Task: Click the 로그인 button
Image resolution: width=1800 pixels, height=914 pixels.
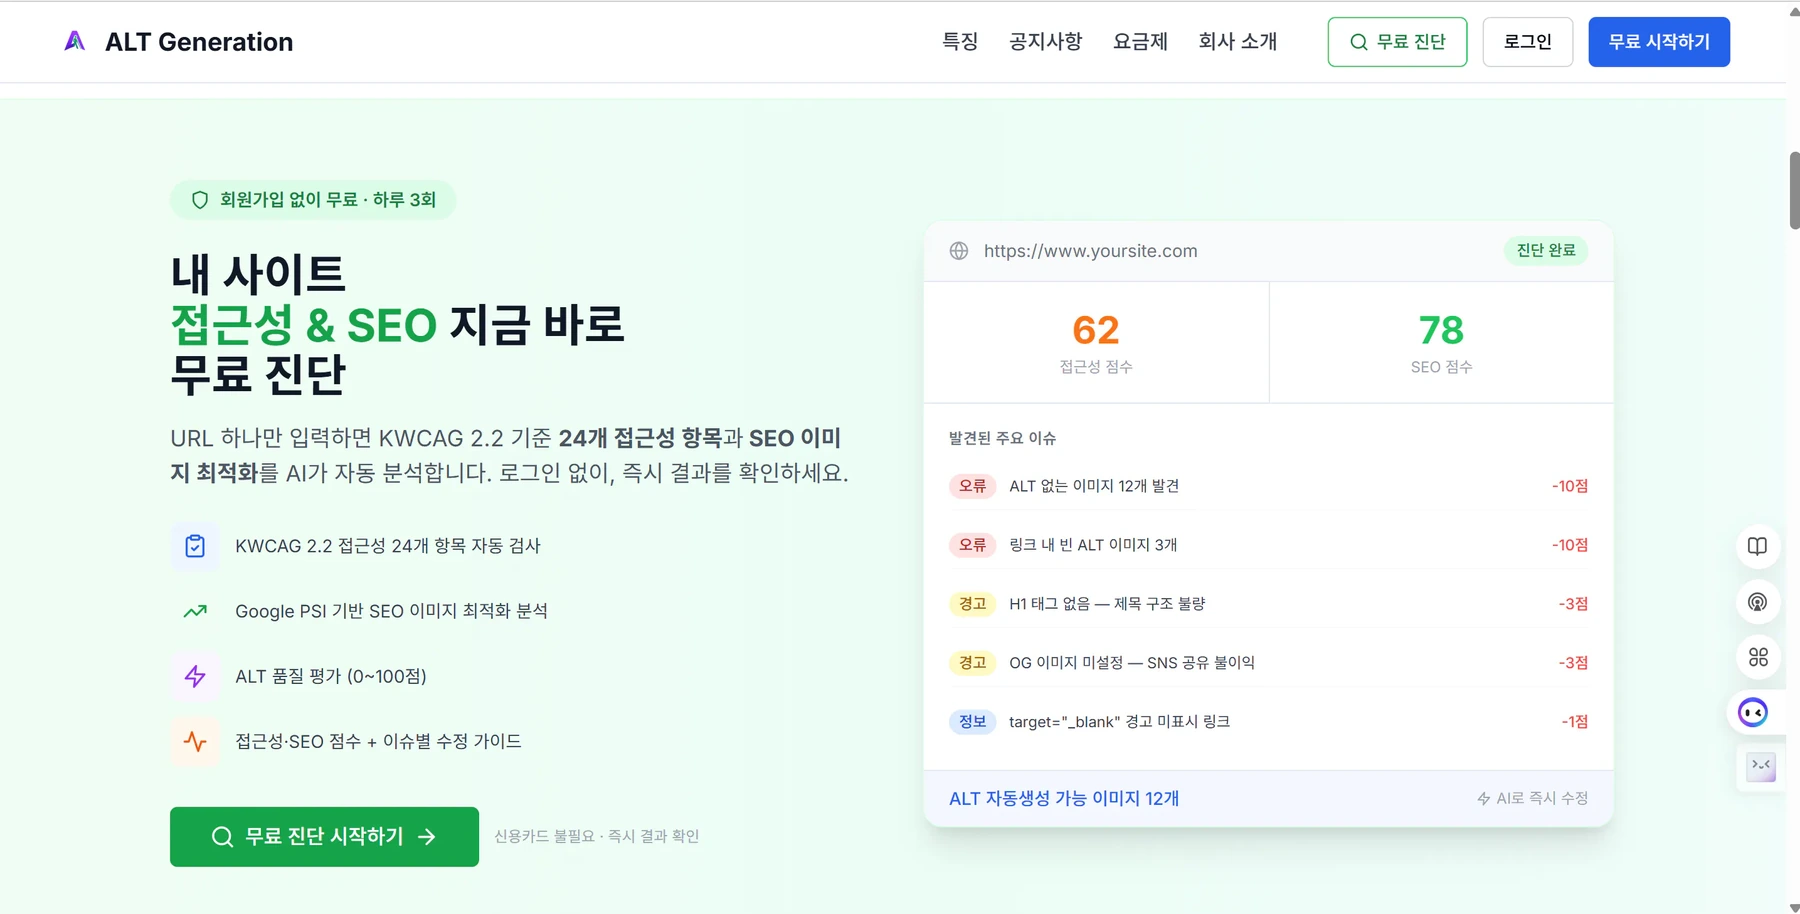Action: click(1527, 42)
